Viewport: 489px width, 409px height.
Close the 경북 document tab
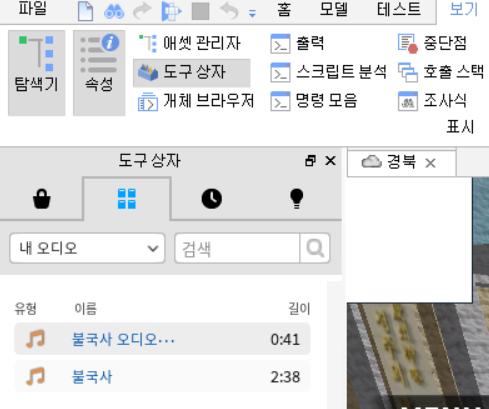click(430, 163)
